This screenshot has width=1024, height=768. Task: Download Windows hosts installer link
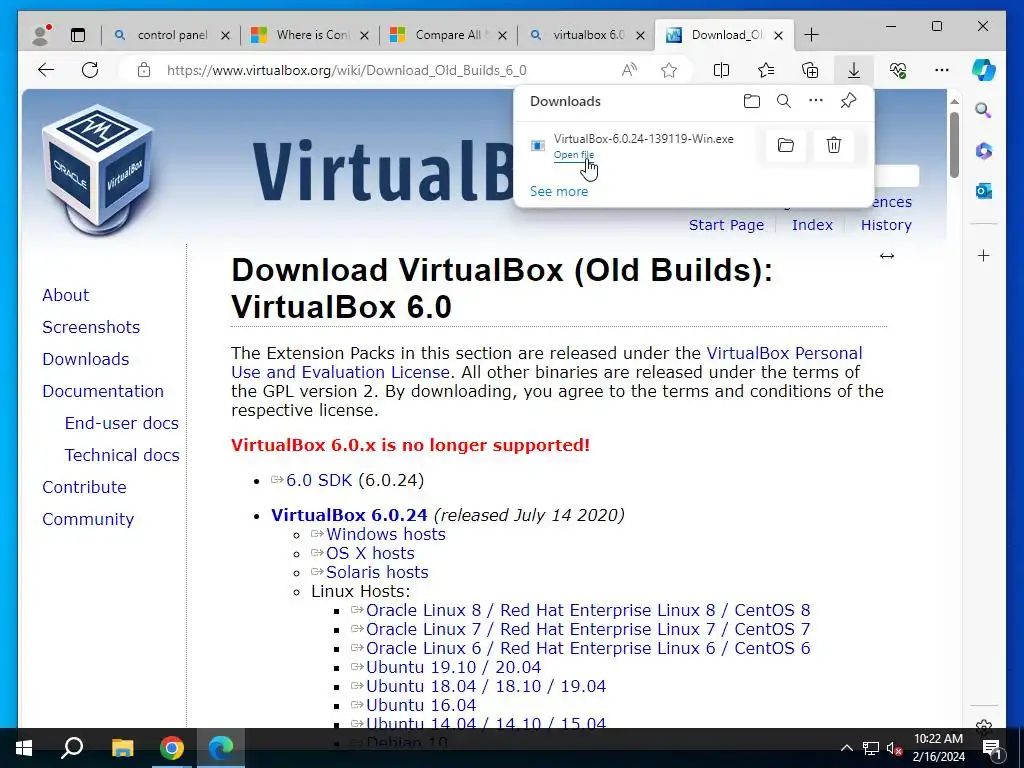pos(385,534)
